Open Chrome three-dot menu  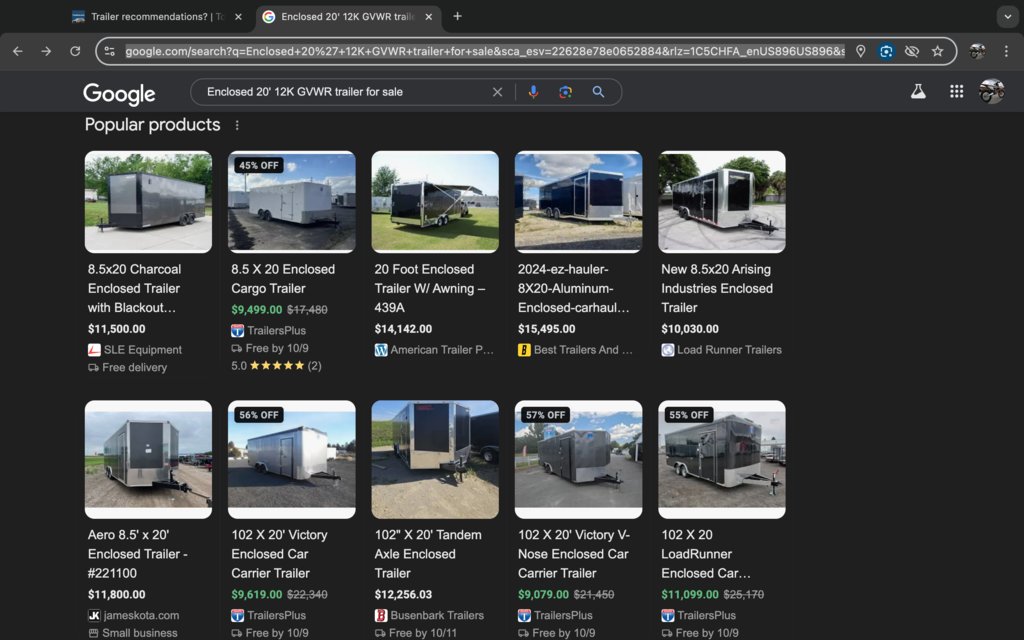1006,51
